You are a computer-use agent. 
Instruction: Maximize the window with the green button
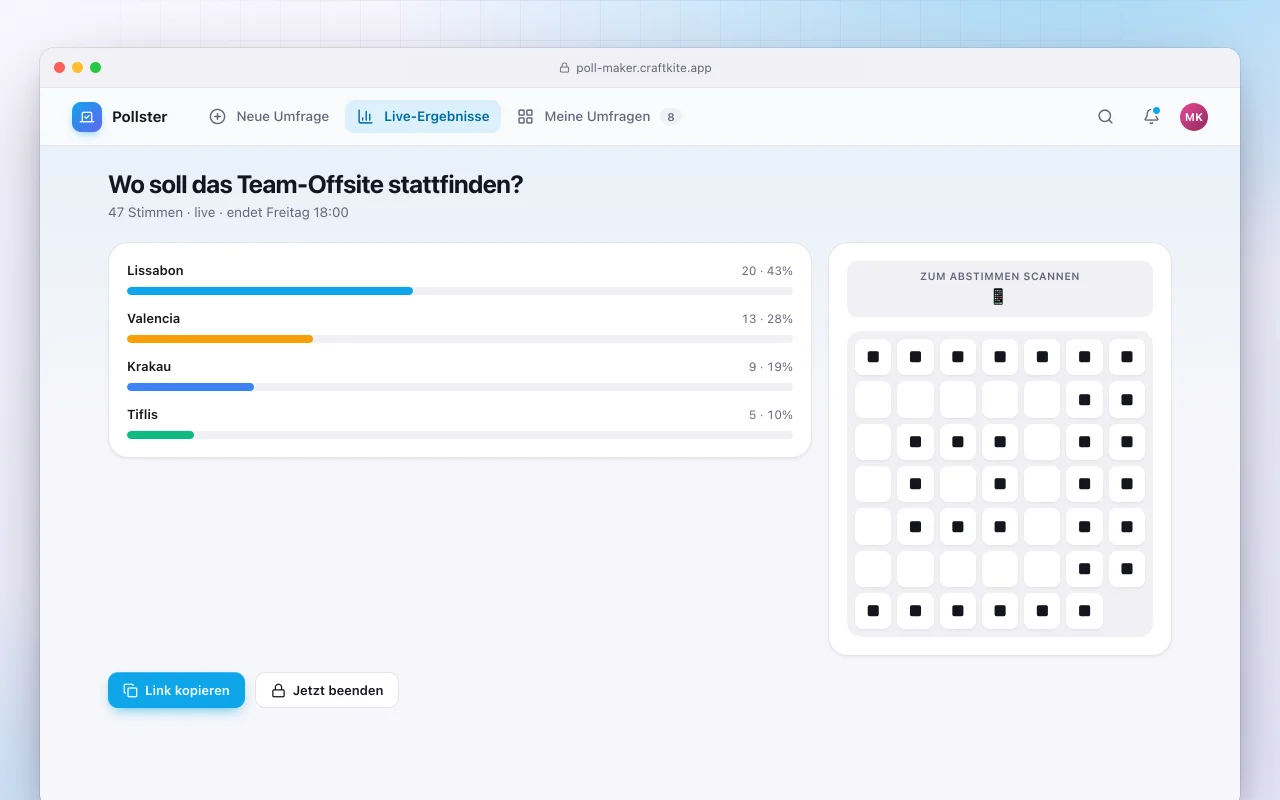point(96,68)
